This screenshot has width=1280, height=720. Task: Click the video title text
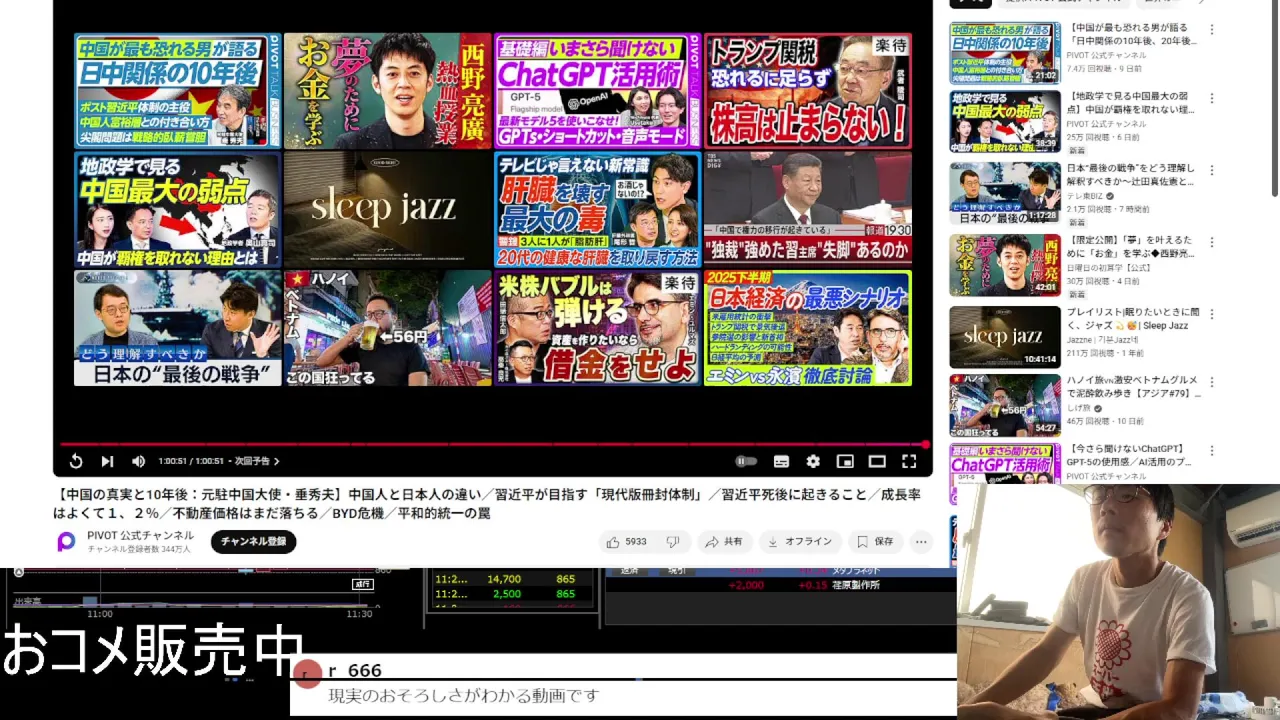coord(487,504)
